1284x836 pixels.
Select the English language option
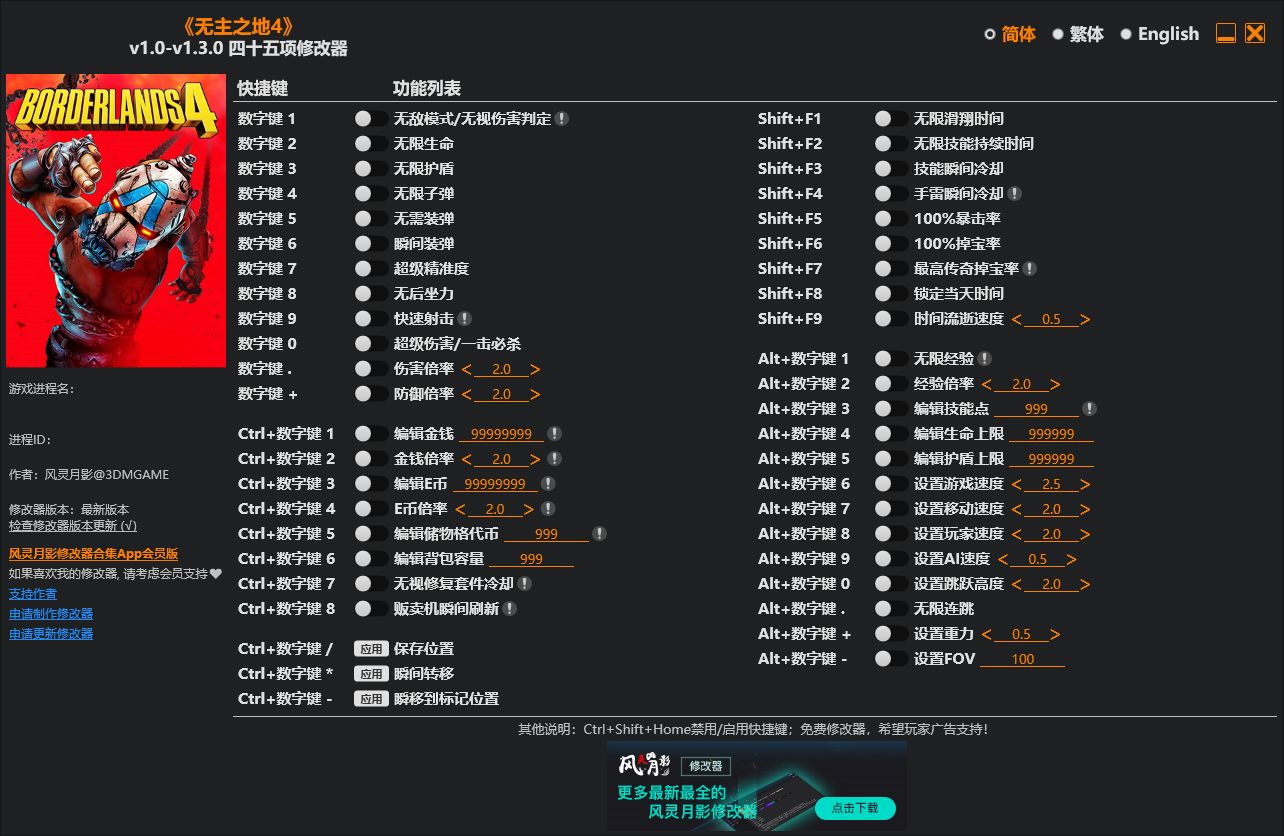coord(1167,33)
